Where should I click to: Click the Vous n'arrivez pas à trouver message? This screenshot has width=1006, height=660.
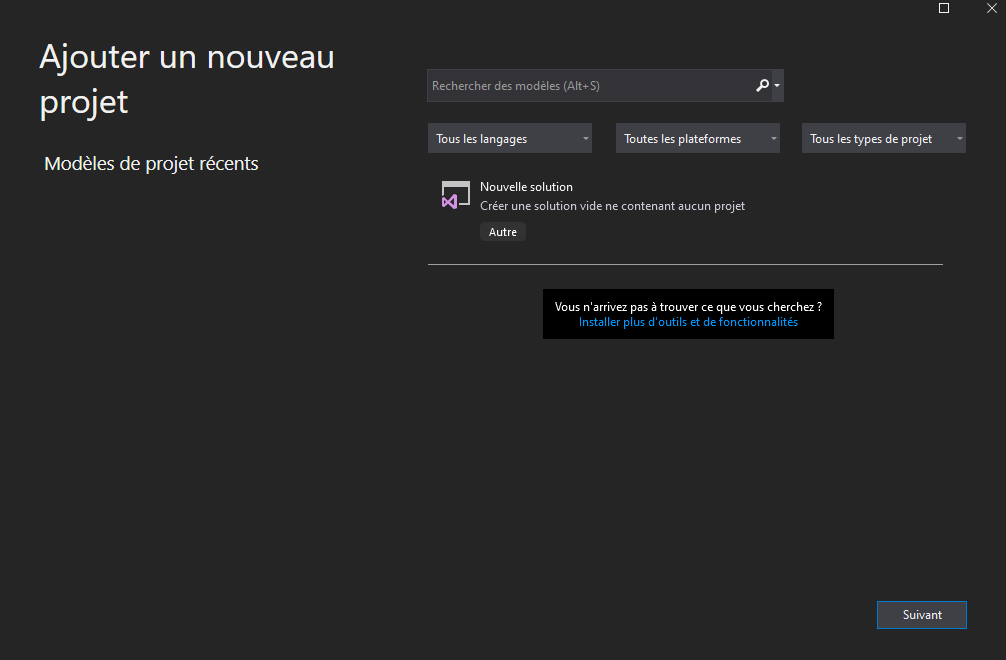688,307
